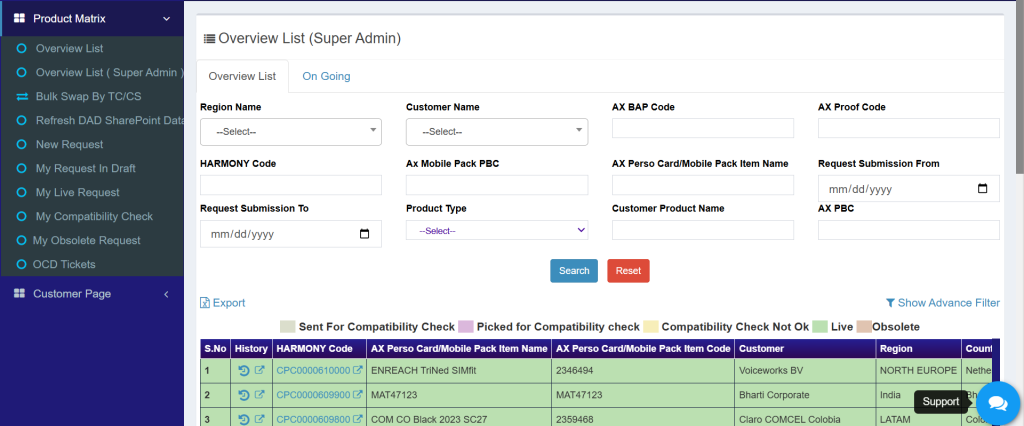Click the Support chat bubble icon
The height and width of the screenshot is (426, 1024).
point(996,402)
